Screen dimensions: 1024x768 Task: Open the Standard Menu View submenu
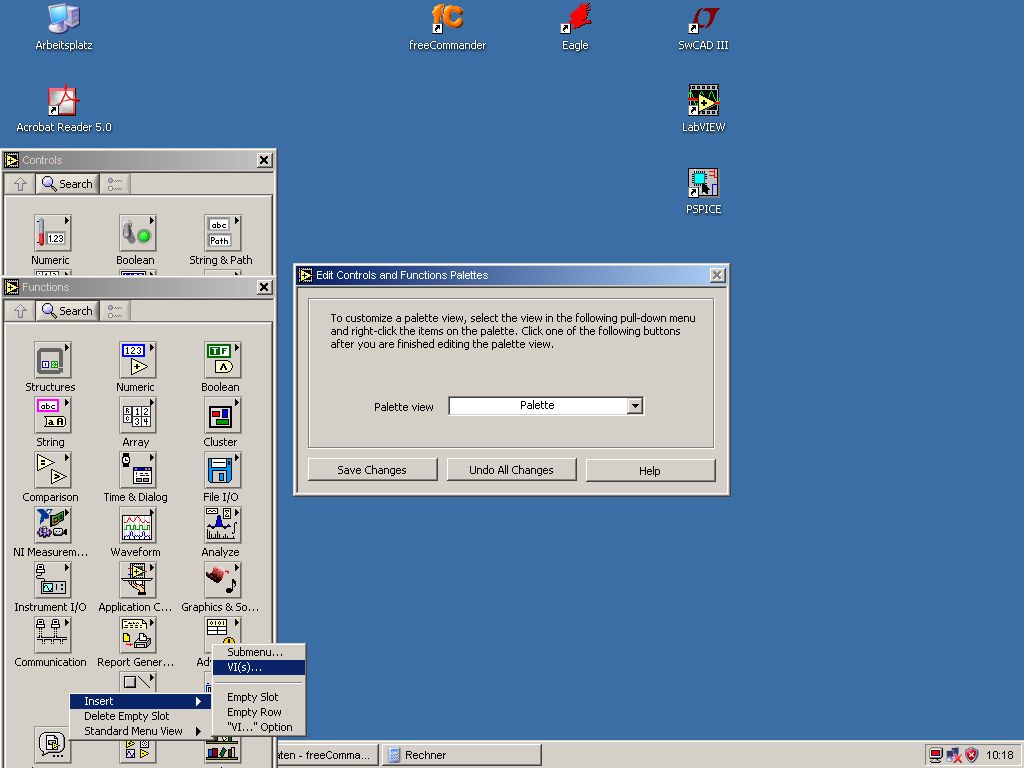[140, 731]
